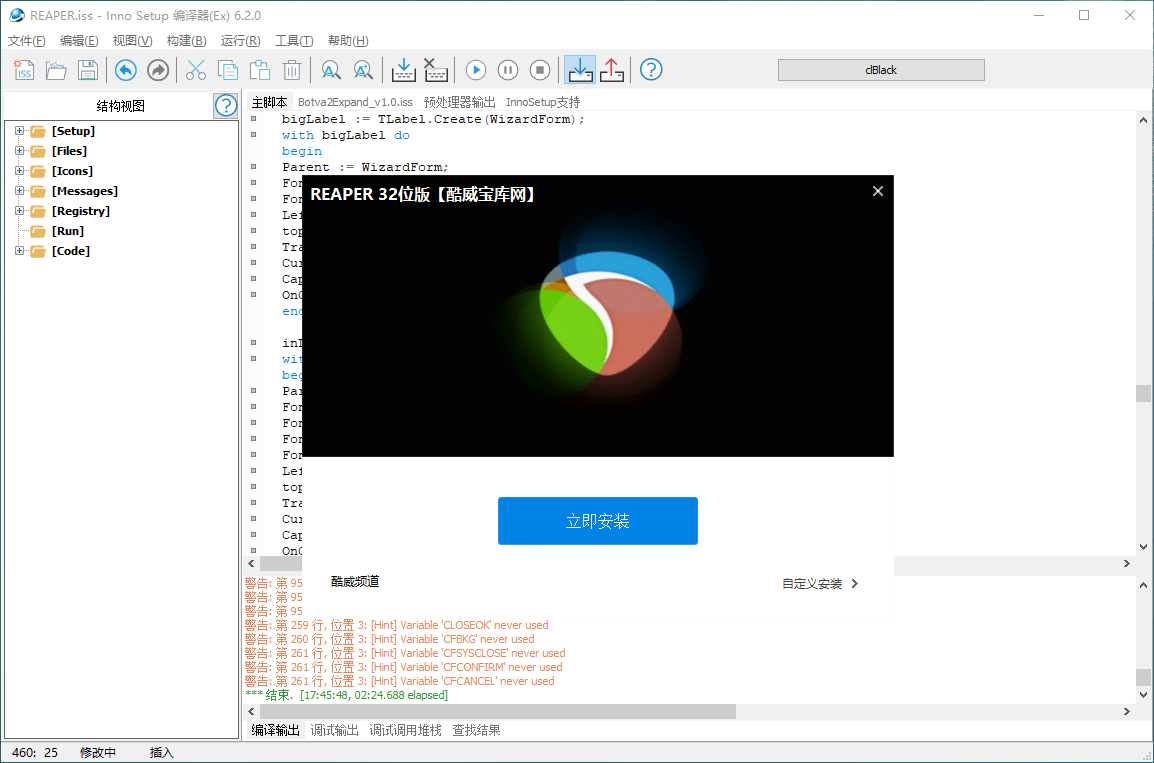Expand 自定义安装 custom install options
The width and height of the screenshot is (1154, 763).
(820, 583)
